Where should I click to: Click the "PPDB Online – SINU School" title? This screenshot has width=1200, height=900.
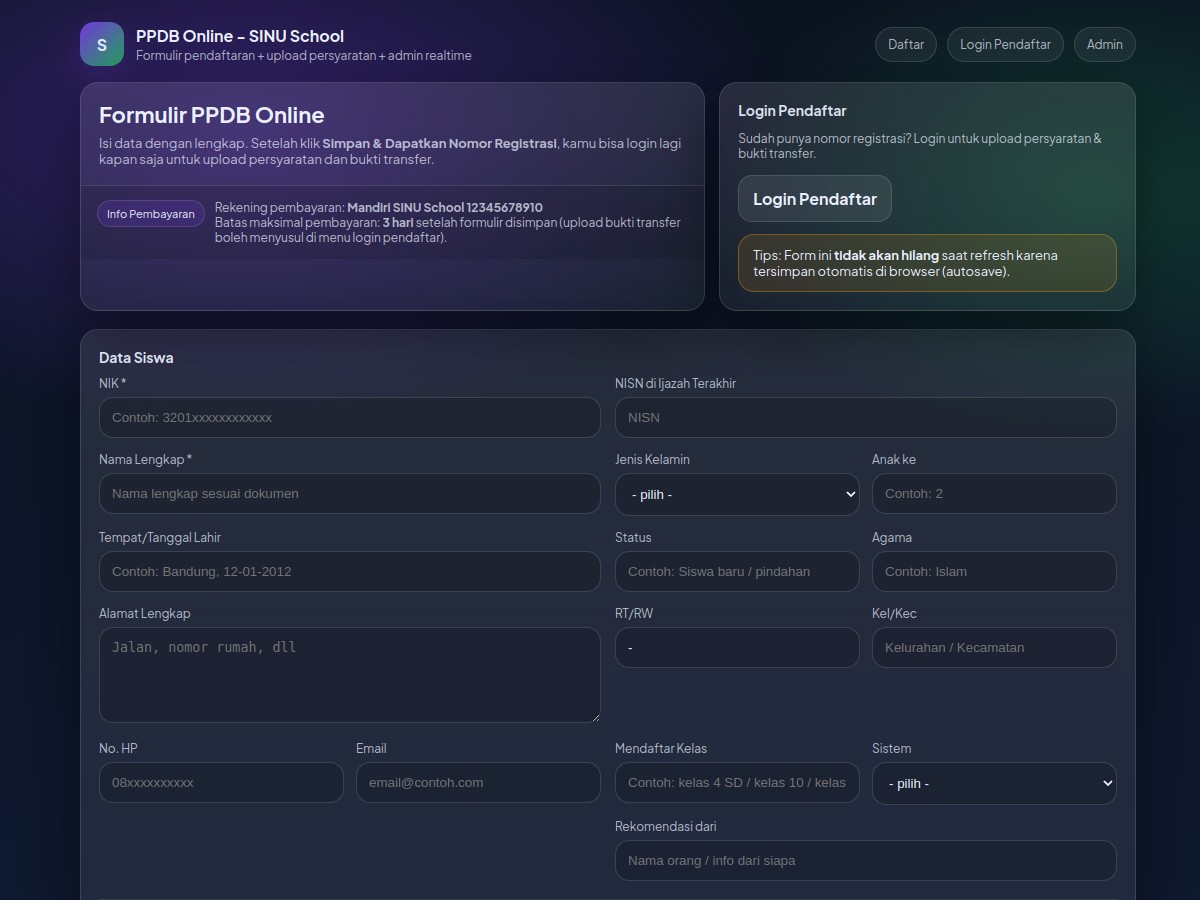(x=240, y=36)
